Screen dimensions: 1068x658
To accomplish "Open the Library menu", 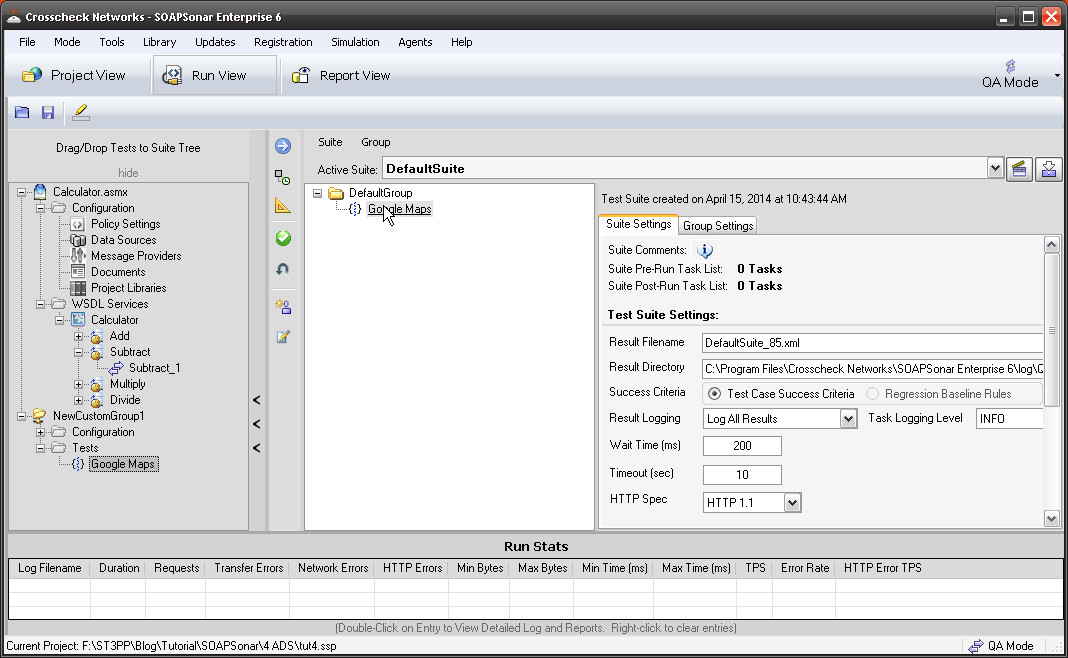I will point(159,42).
